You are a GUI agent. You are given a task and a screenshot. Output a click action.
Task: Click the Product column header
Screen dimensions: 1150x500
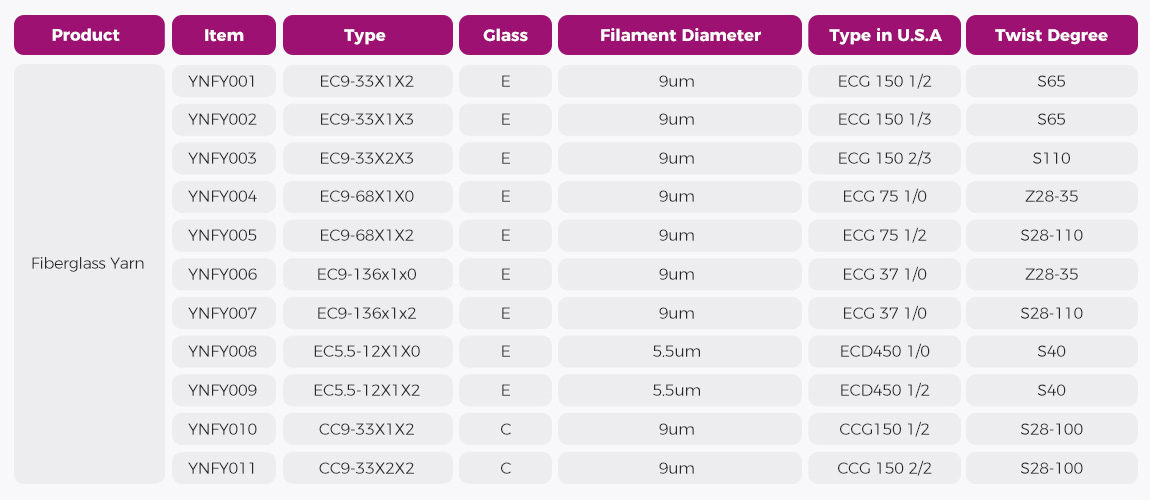85,35
